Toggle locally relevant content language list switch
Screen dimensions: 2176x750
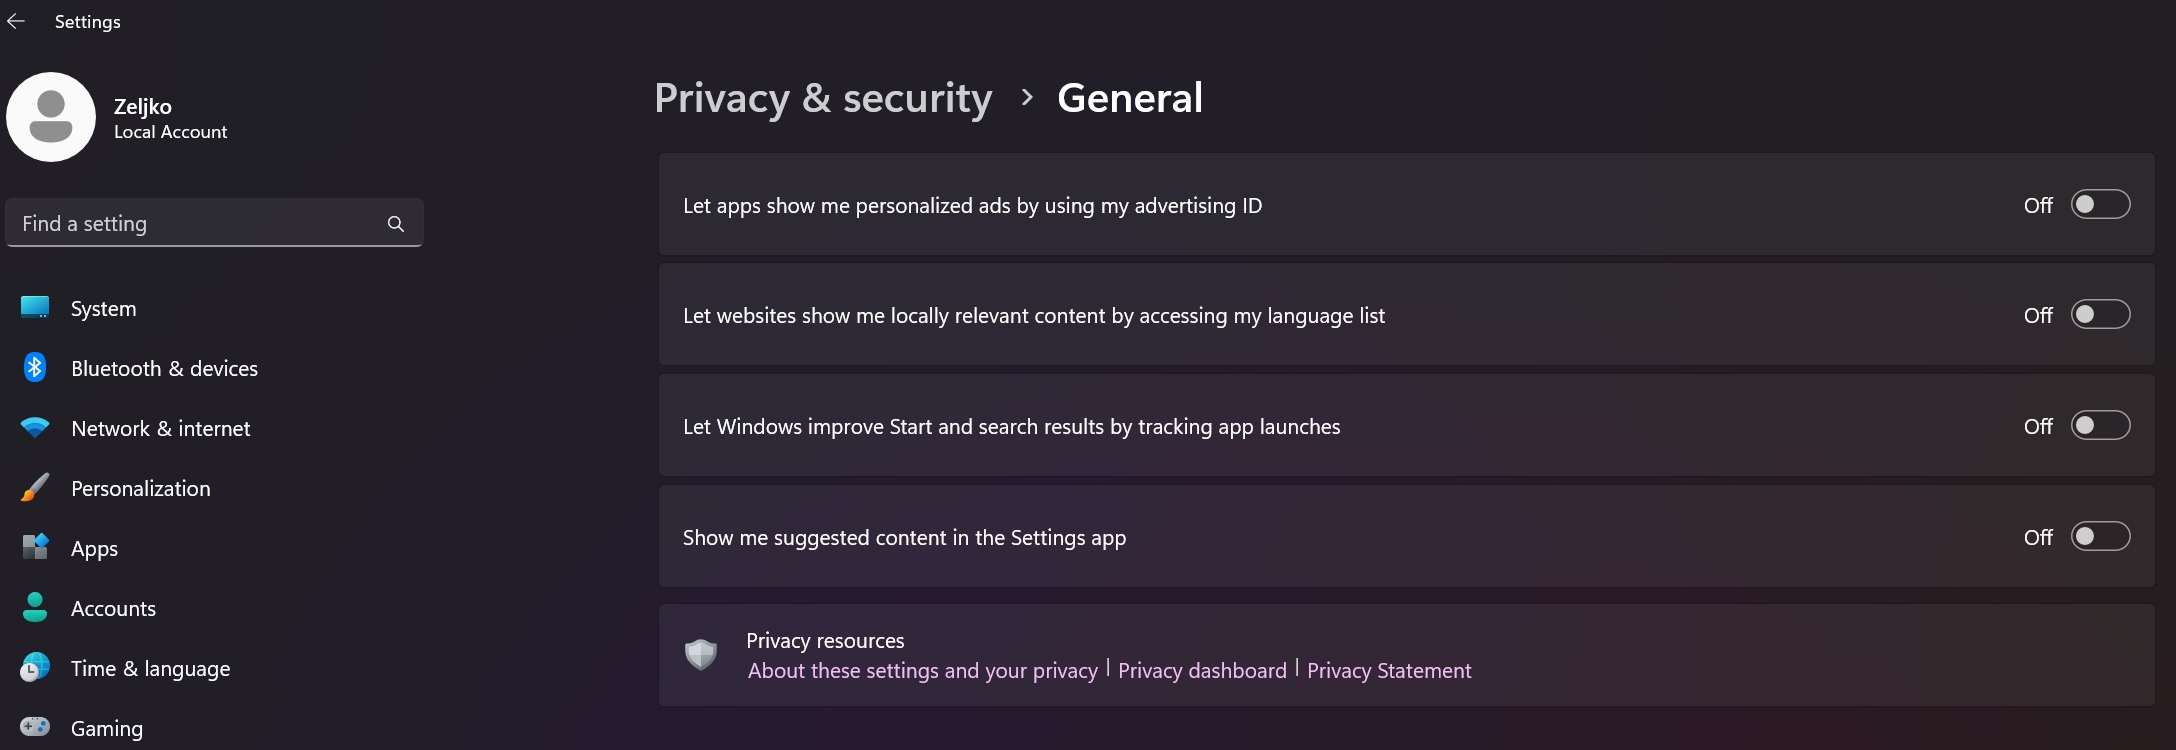coord(2100,314)
